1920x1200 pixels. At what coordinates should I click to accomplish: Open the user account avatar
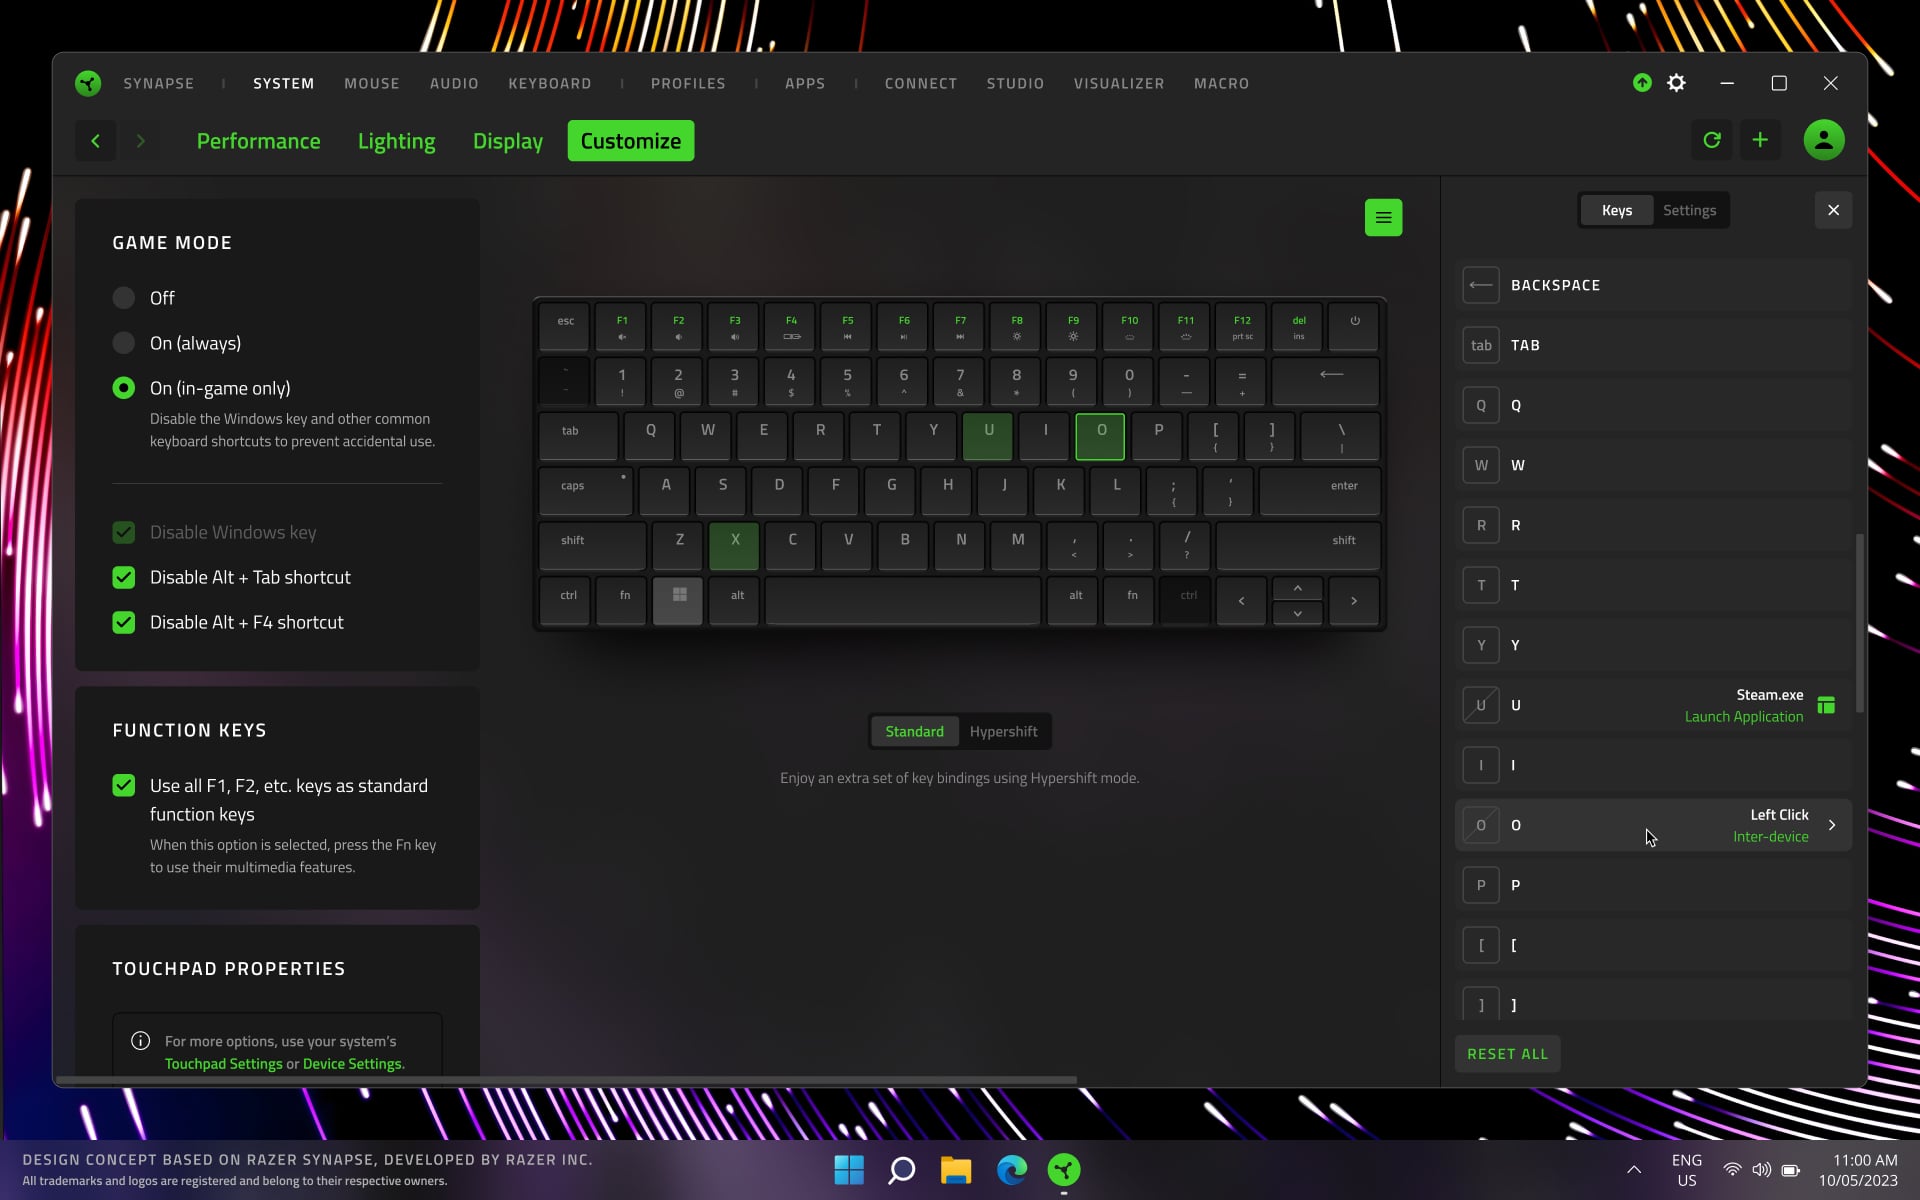click(x=1824, y=140)
